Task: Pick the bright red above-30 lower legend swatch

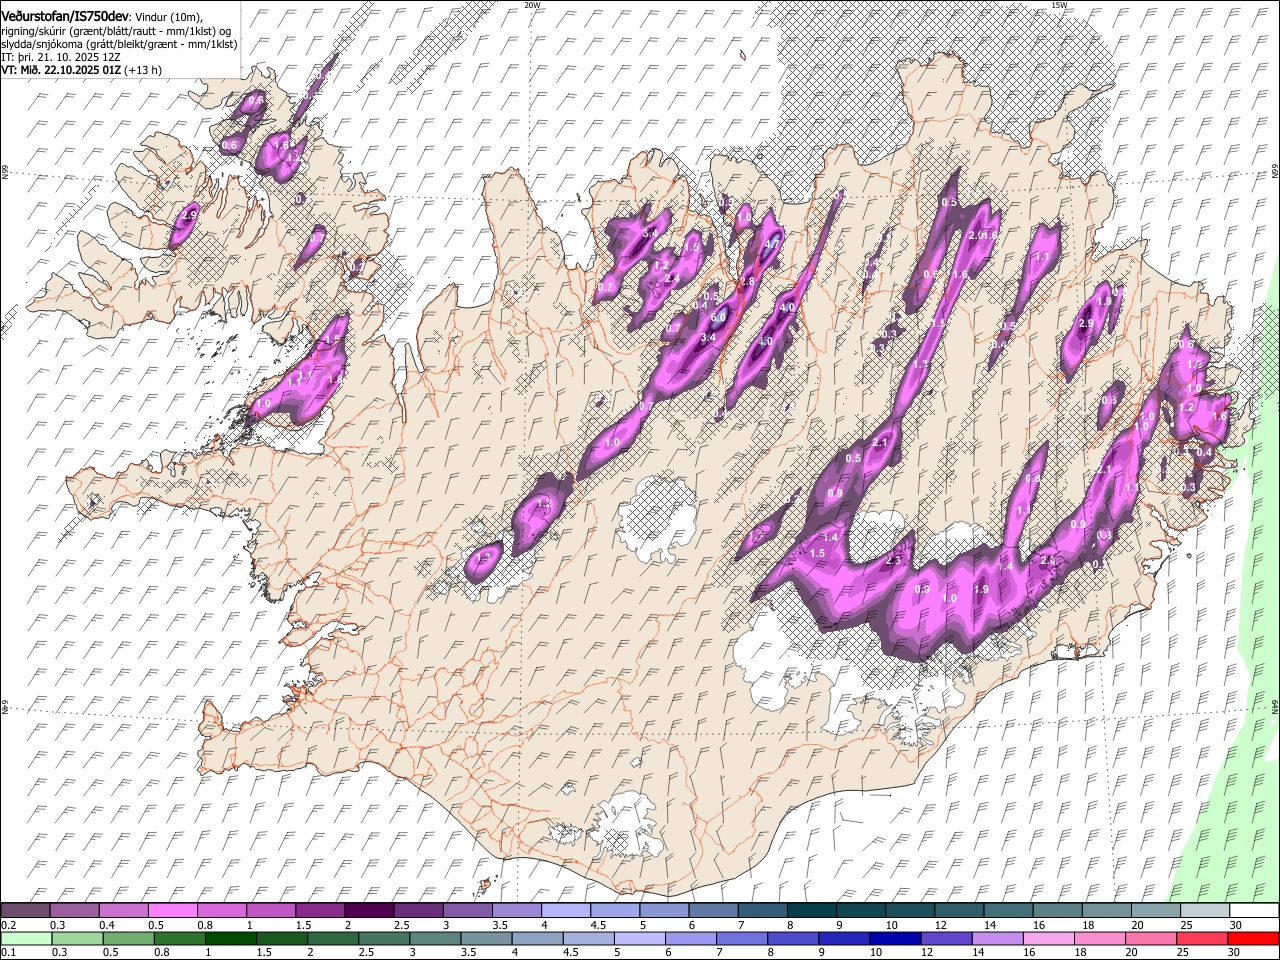Action: pos(1254,939)
